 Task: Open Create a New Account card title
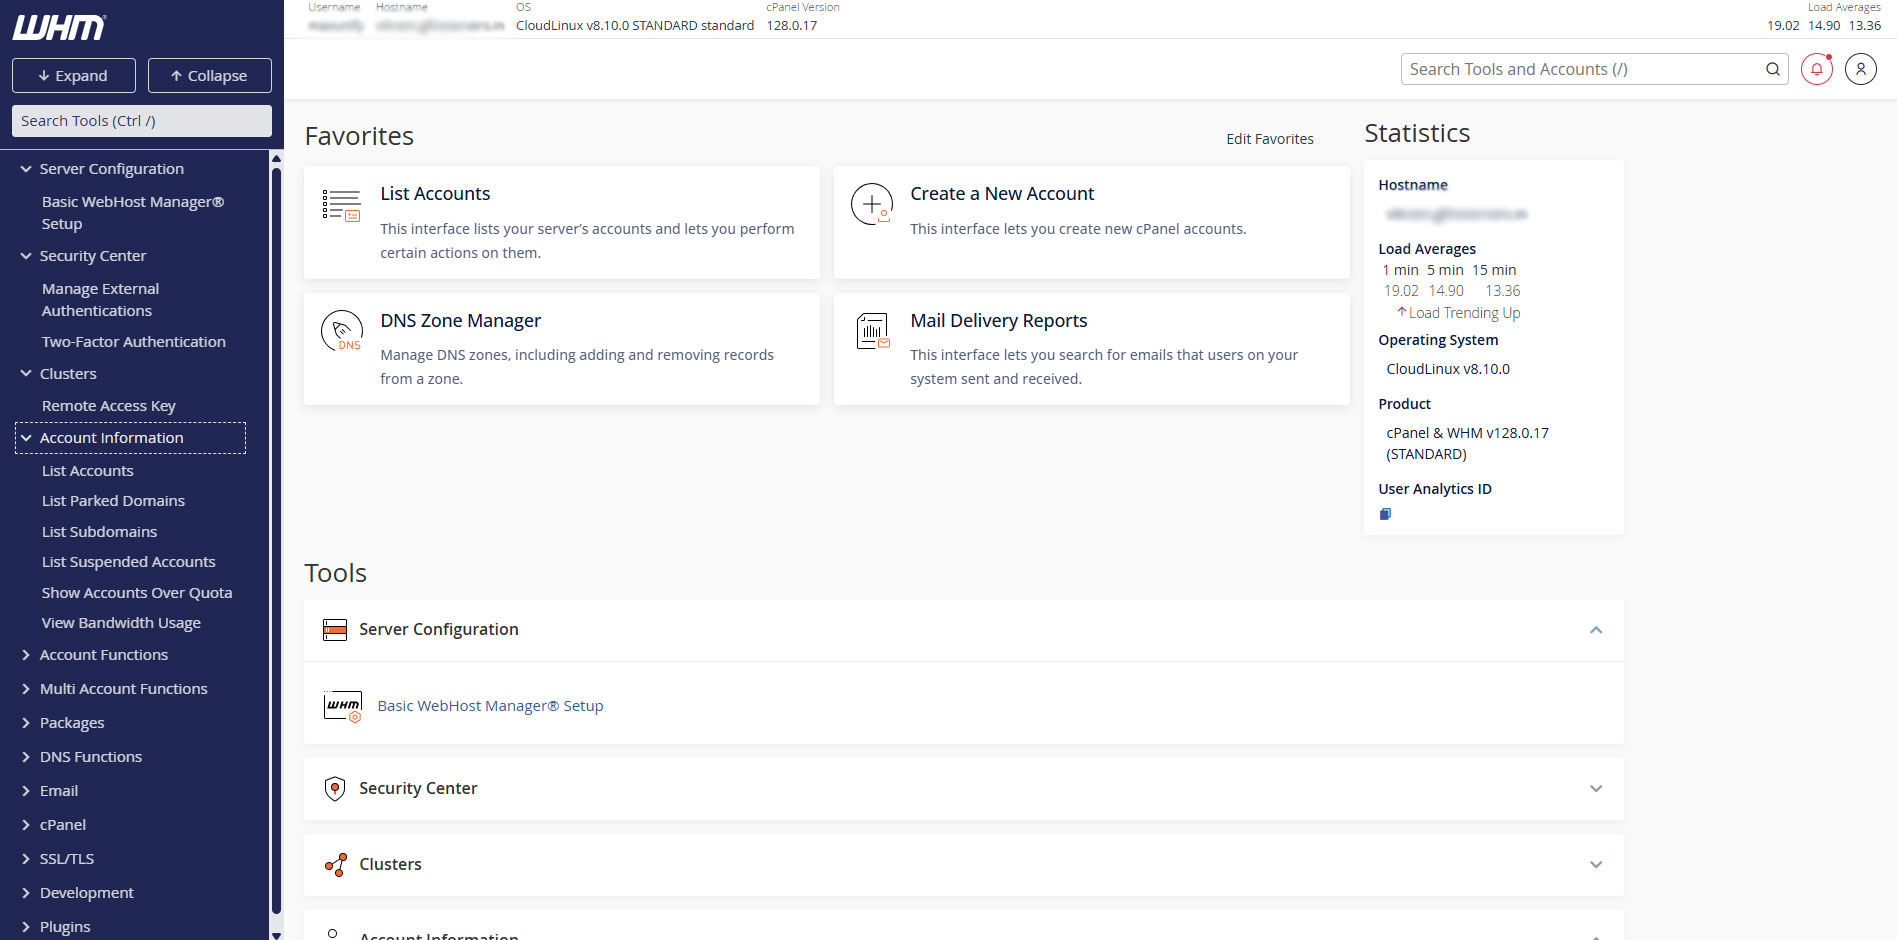tap(1002, 194)
